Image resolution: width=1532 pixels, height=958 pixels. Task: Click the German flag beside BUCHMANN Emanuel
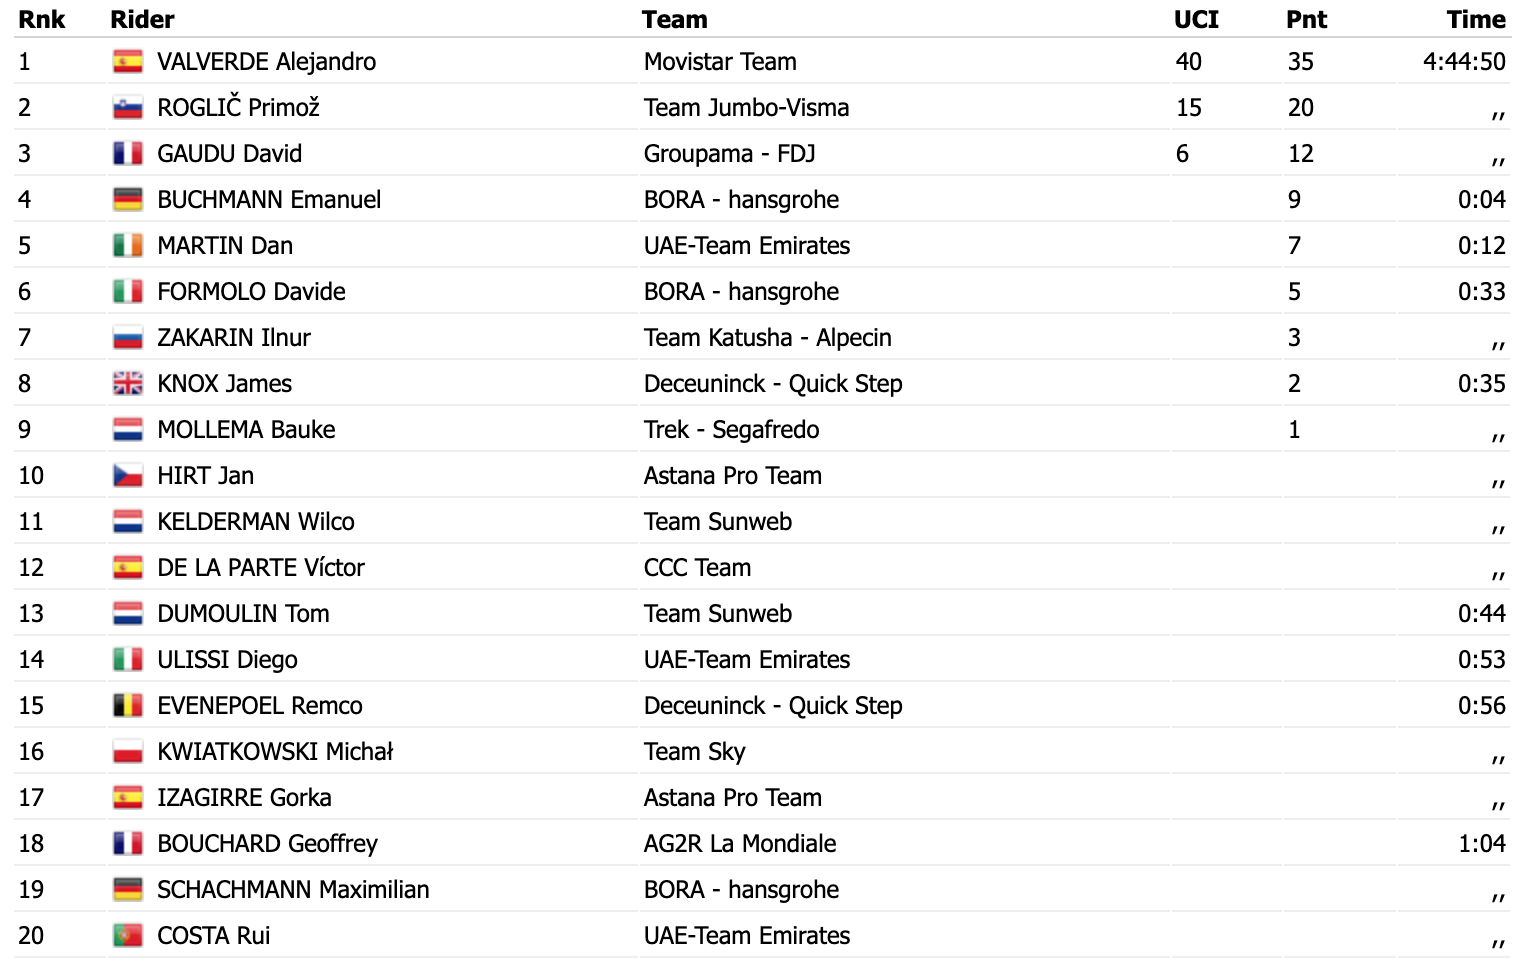click(x=128, y=200)
